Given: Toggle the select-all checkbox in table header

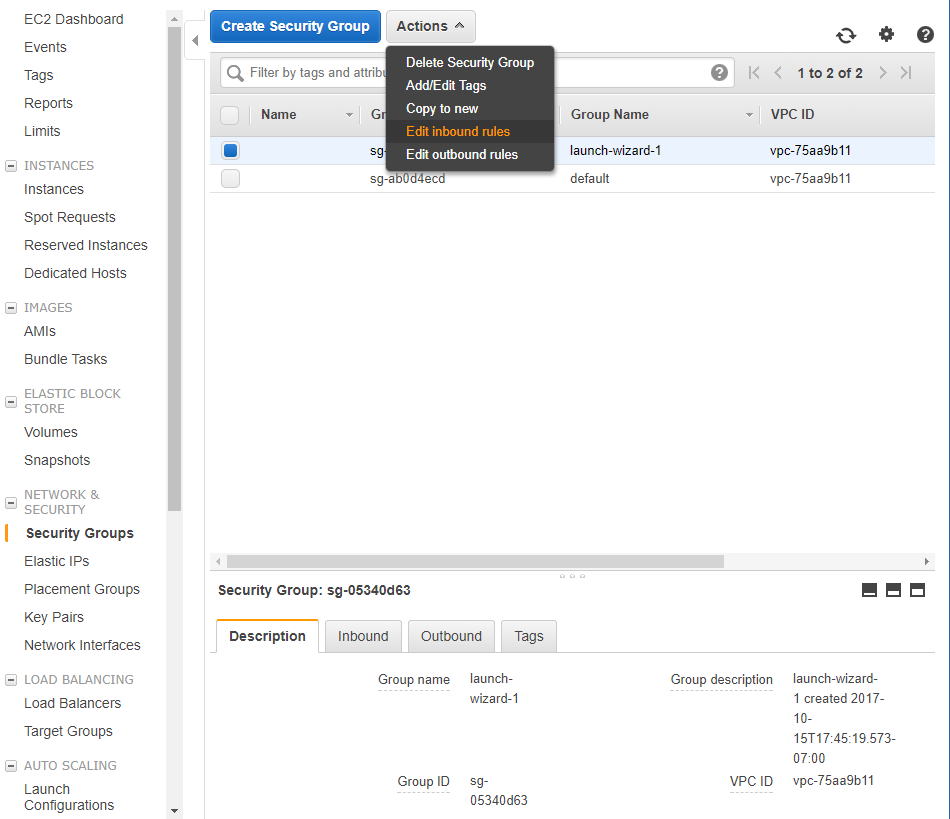Looking at the screenshot, I should coord(230,114).
